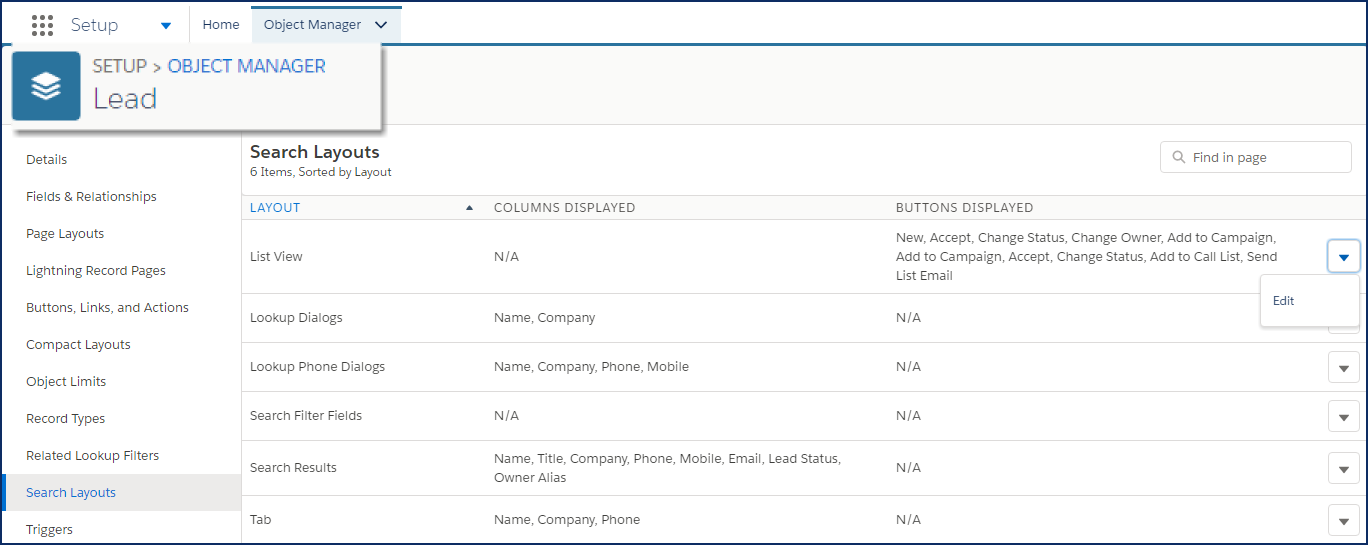Click the Search Filter Fields layout name
1368x545 pixels.
306,416
